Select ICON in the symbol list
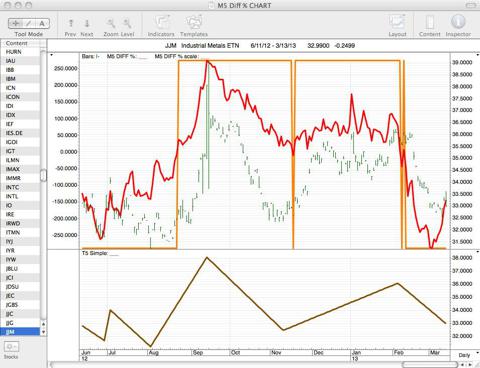This screenshot has height=368, width=480. pos(20,97)
